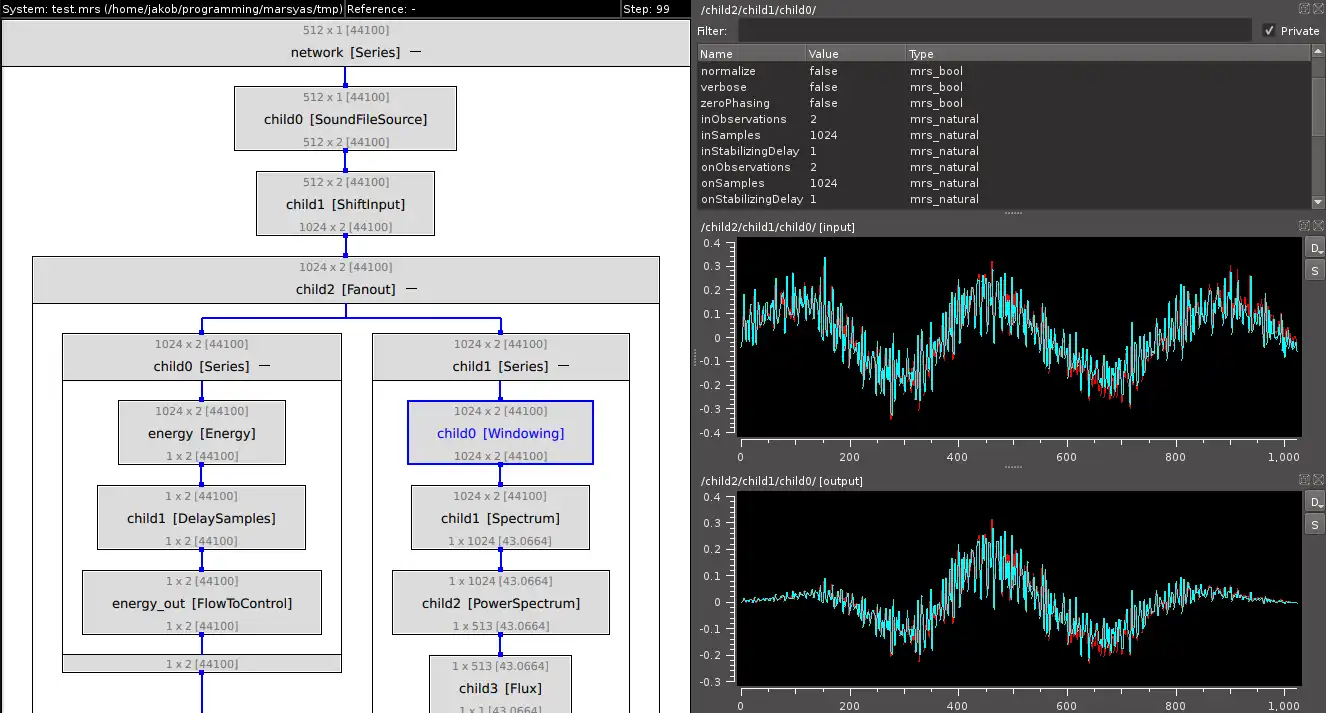Collapse the network Series node

pyautogui.click(x=415, y=52)
